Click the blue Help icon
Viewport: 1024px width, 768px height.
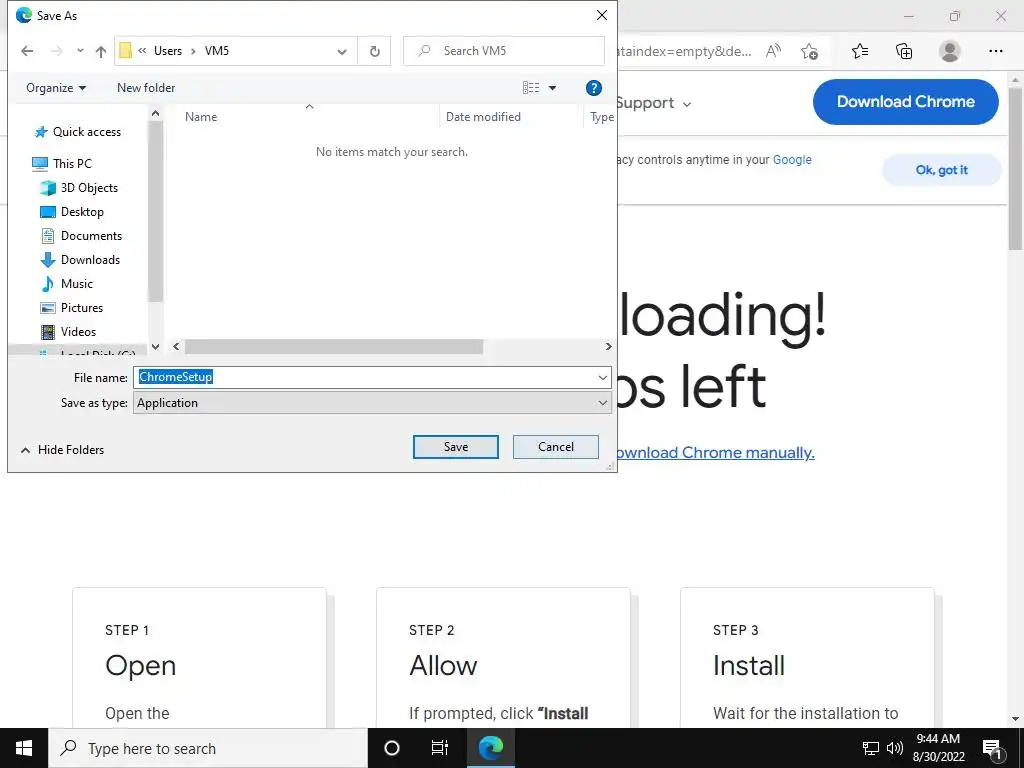(594, 88)
